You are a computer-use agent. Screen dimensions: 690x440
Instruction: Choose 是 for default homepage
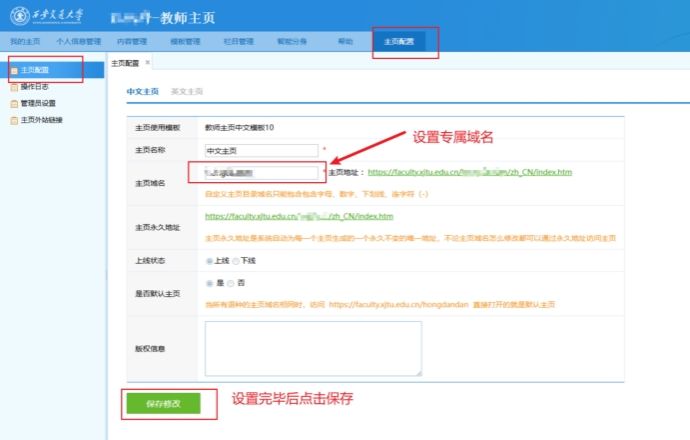click(208, 283)
